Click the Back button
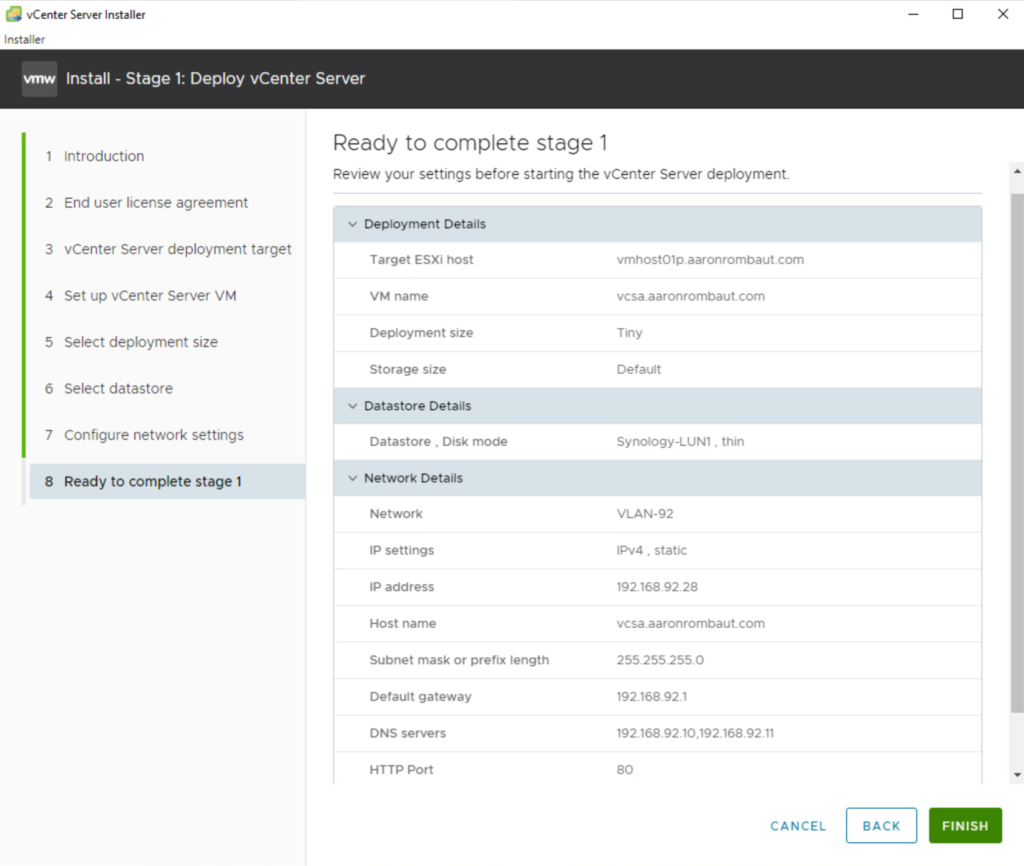The image size is (1024, 866). (x=881, y=826)
